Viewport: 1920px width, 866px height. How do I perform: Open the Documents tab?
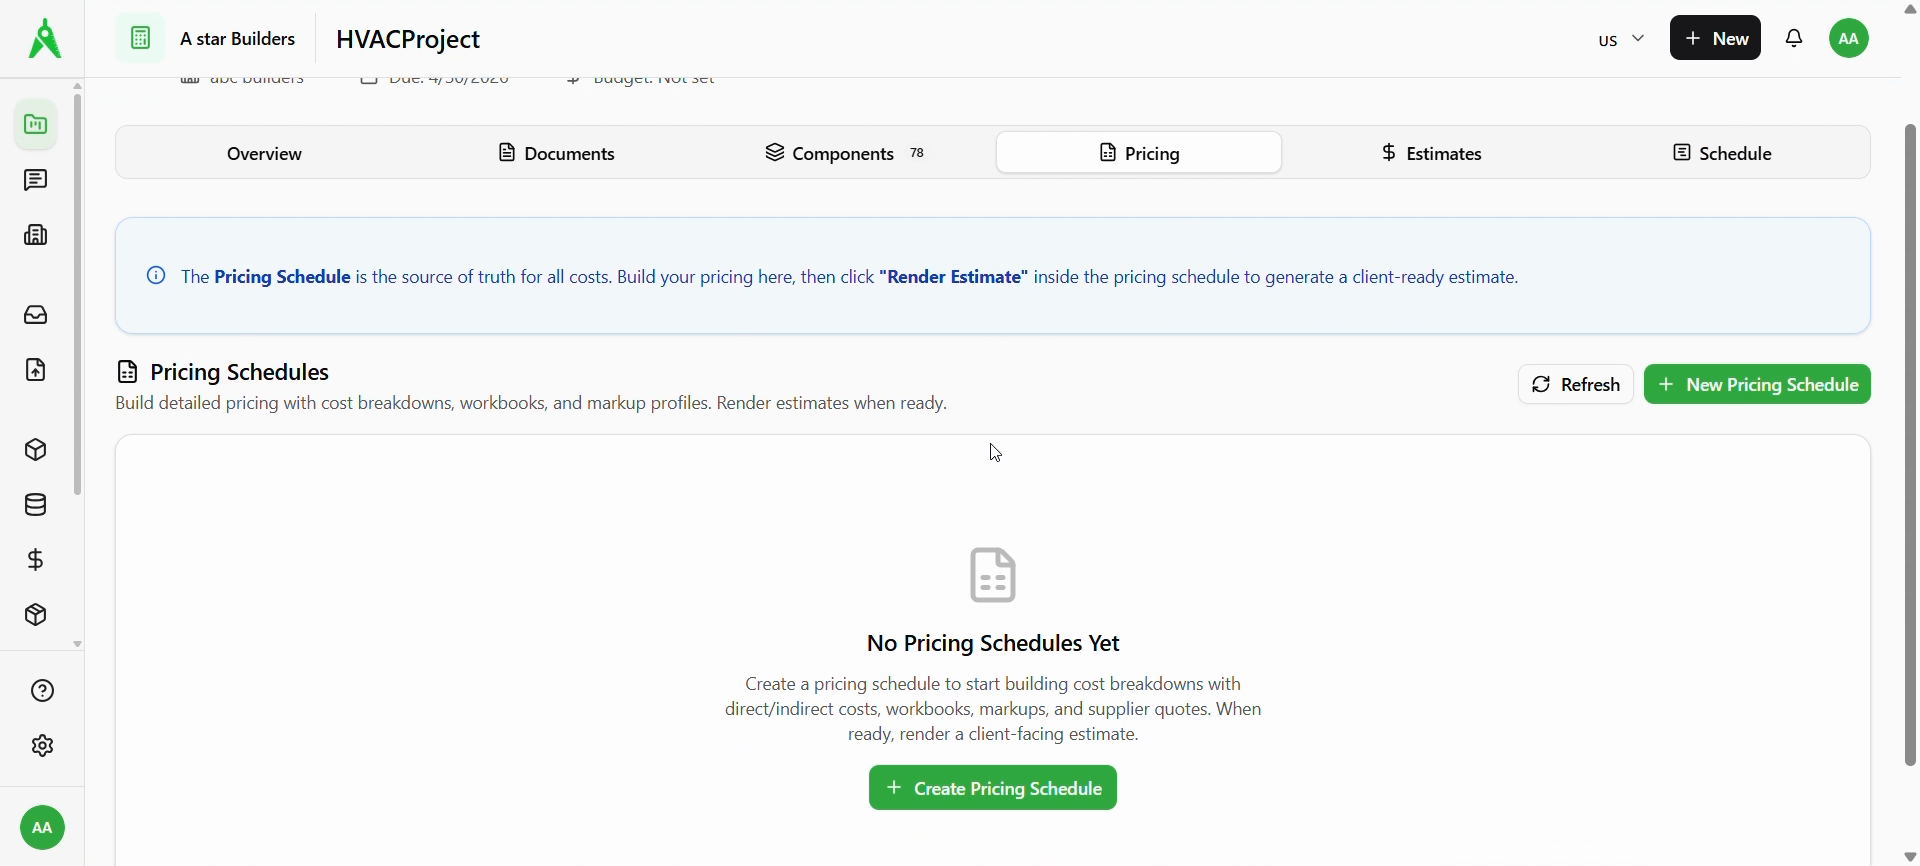pos(557,154)
